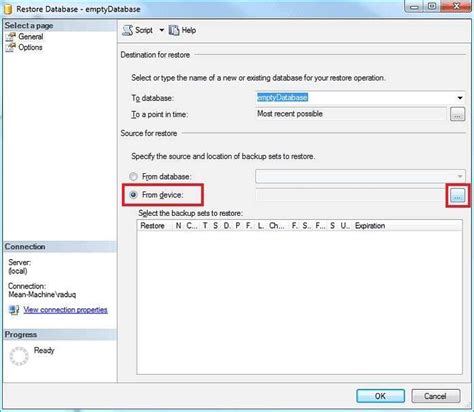
Task: Click the Ready progress spinner
Action: (19, 356)
